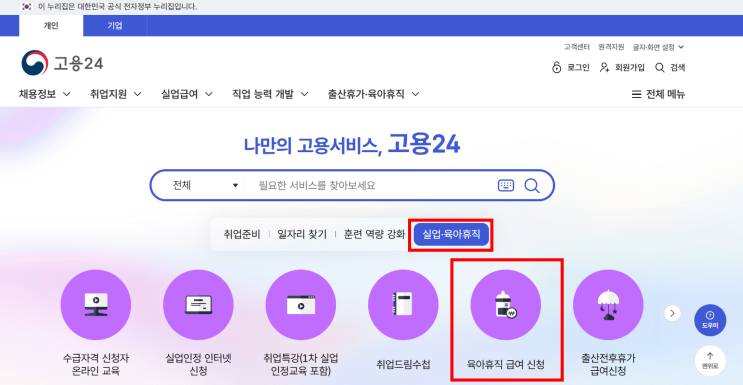The image size is (743, 385).
Task: Open 실업인정 인터넷 신청 icon
Action: [x=198, y=305]
